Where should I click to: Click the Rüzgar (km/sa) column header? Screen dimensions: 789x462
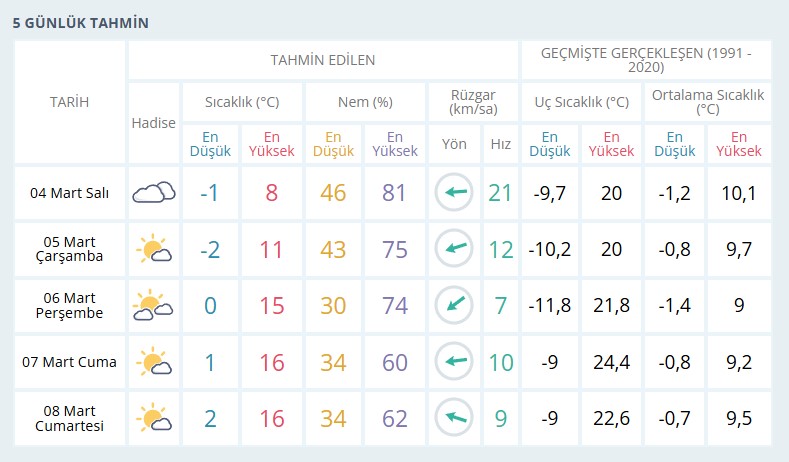473,102
